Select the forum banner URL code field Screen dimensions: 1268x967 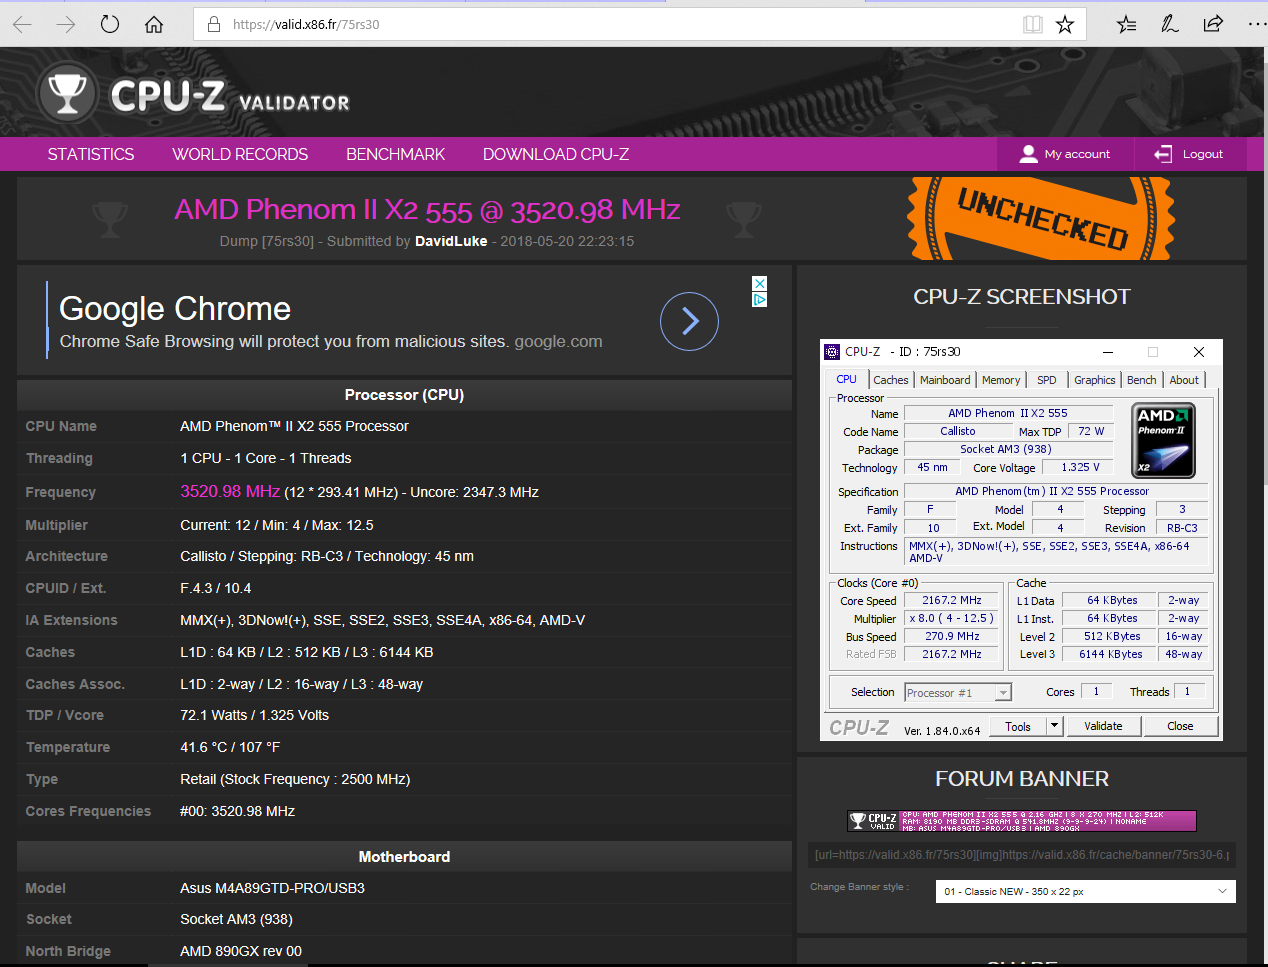(1022, 855)
